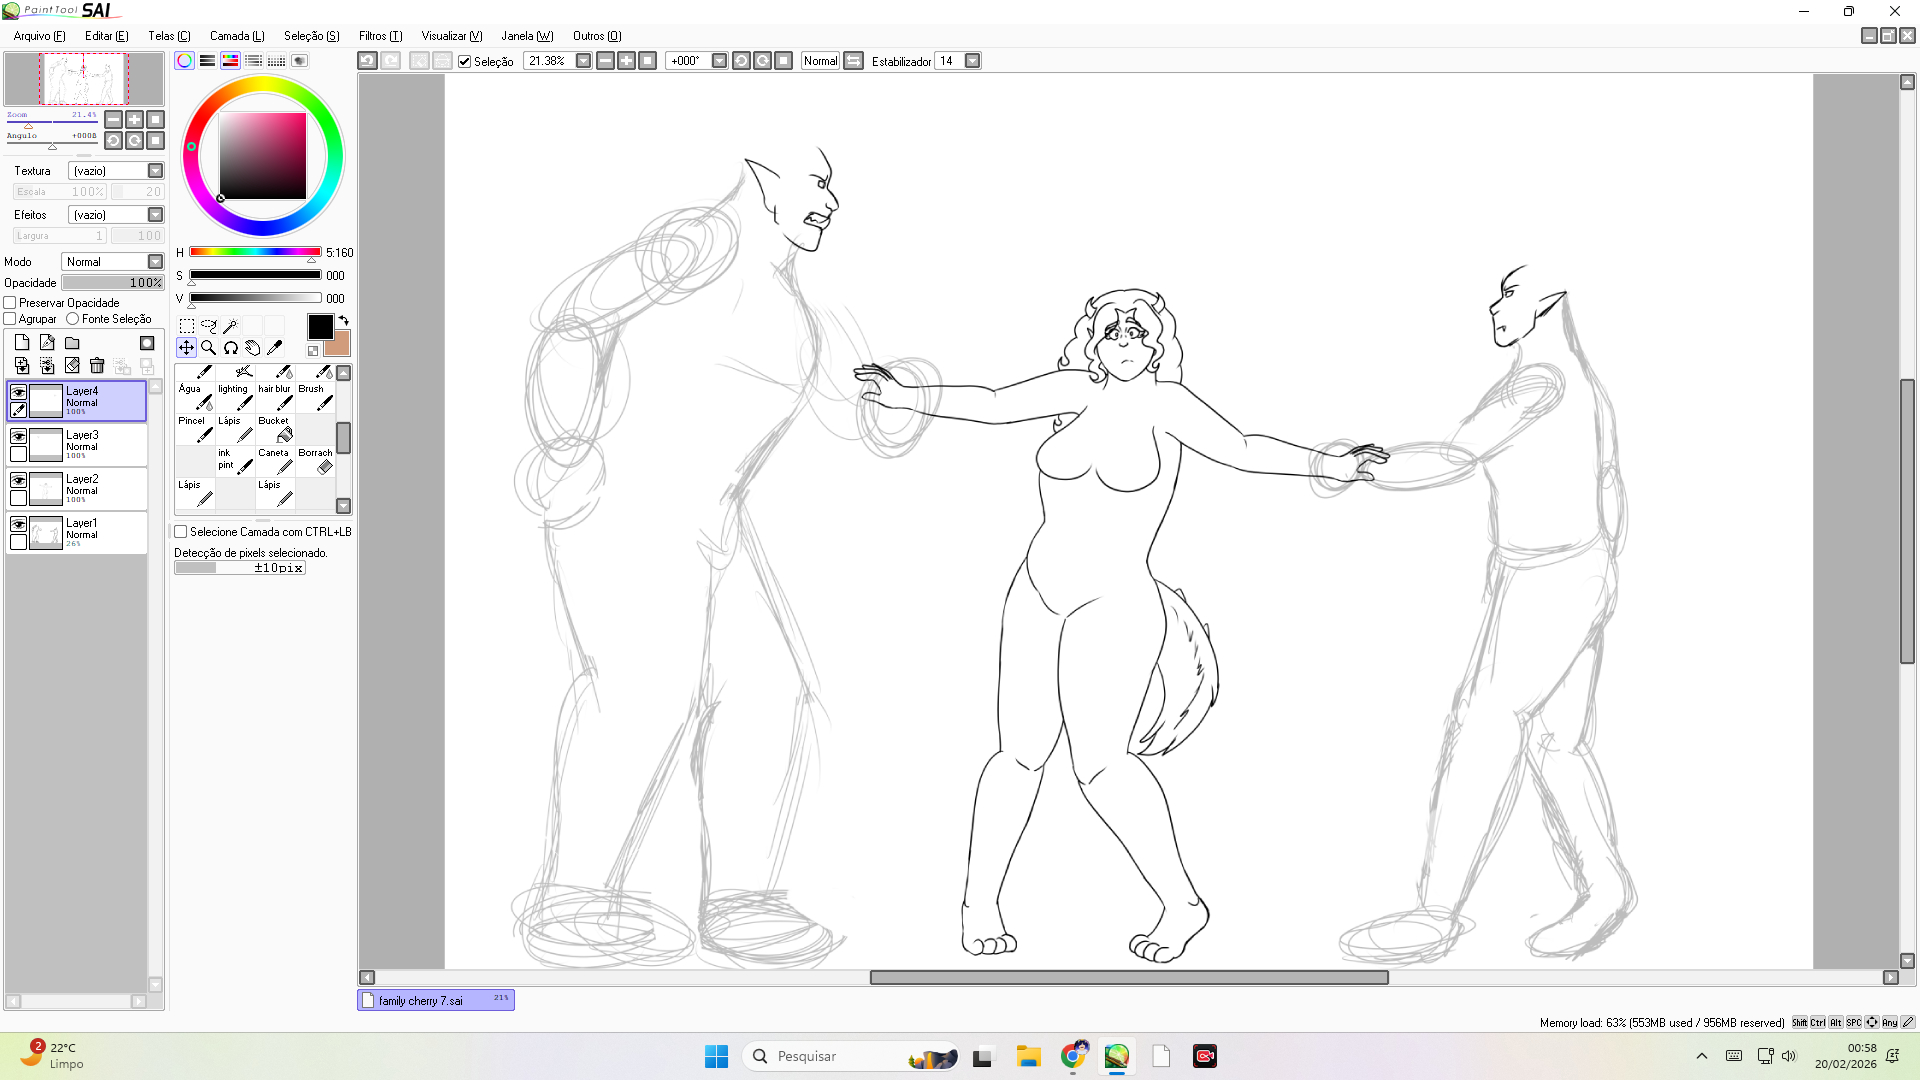Hide Layer3 using eye icon

18,436
